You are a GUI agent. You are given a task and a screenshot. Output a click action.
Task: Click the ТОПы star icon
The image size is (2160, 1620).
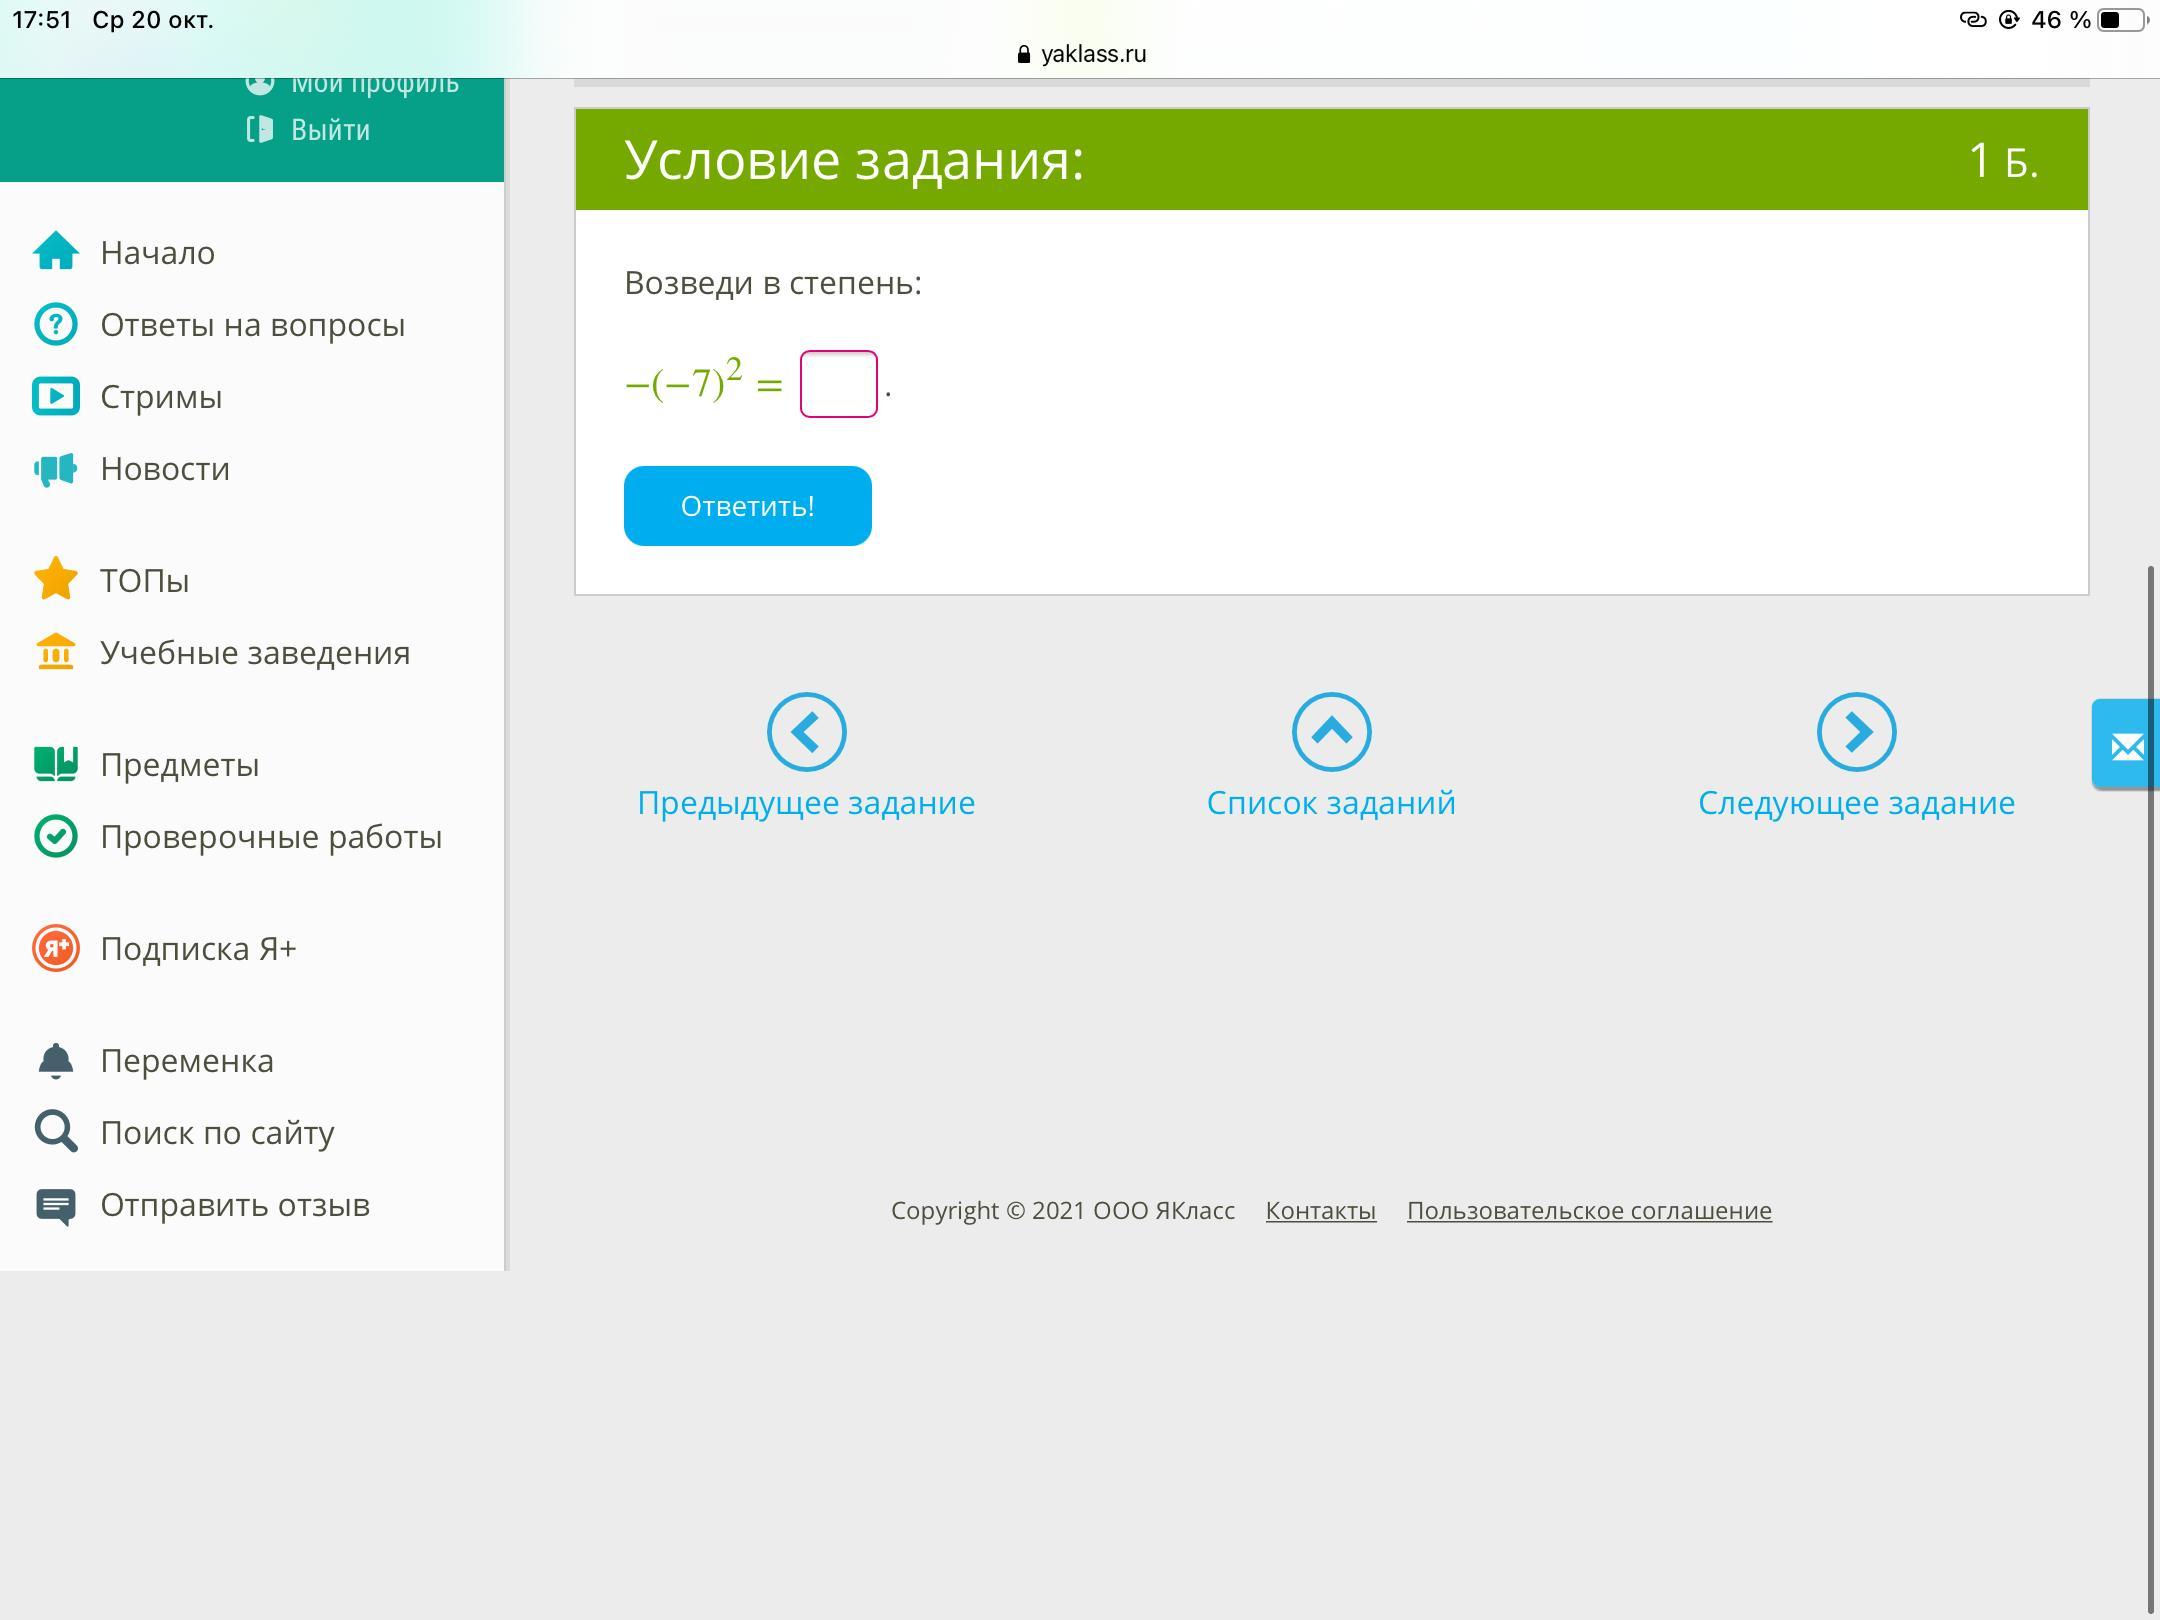pyautogui.click(x=56, y=579)
